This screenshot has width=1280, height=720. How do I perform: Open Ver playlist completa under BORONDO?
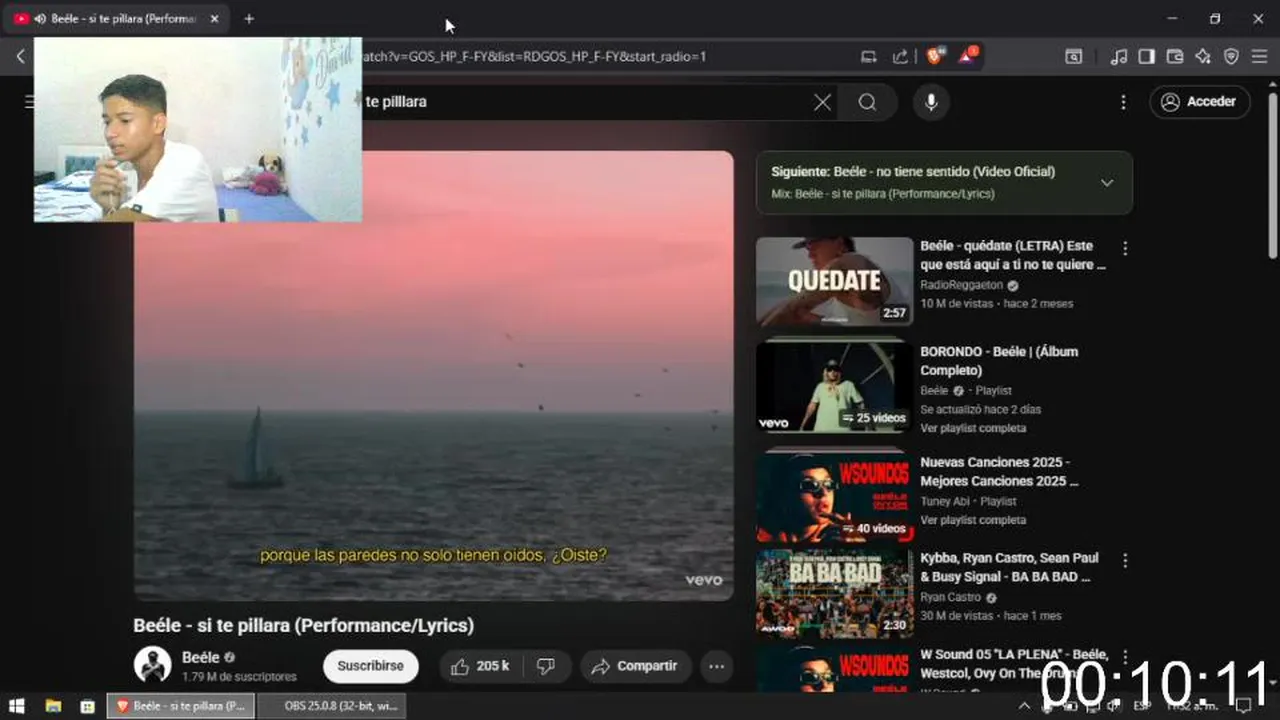(x=973, y=428)
